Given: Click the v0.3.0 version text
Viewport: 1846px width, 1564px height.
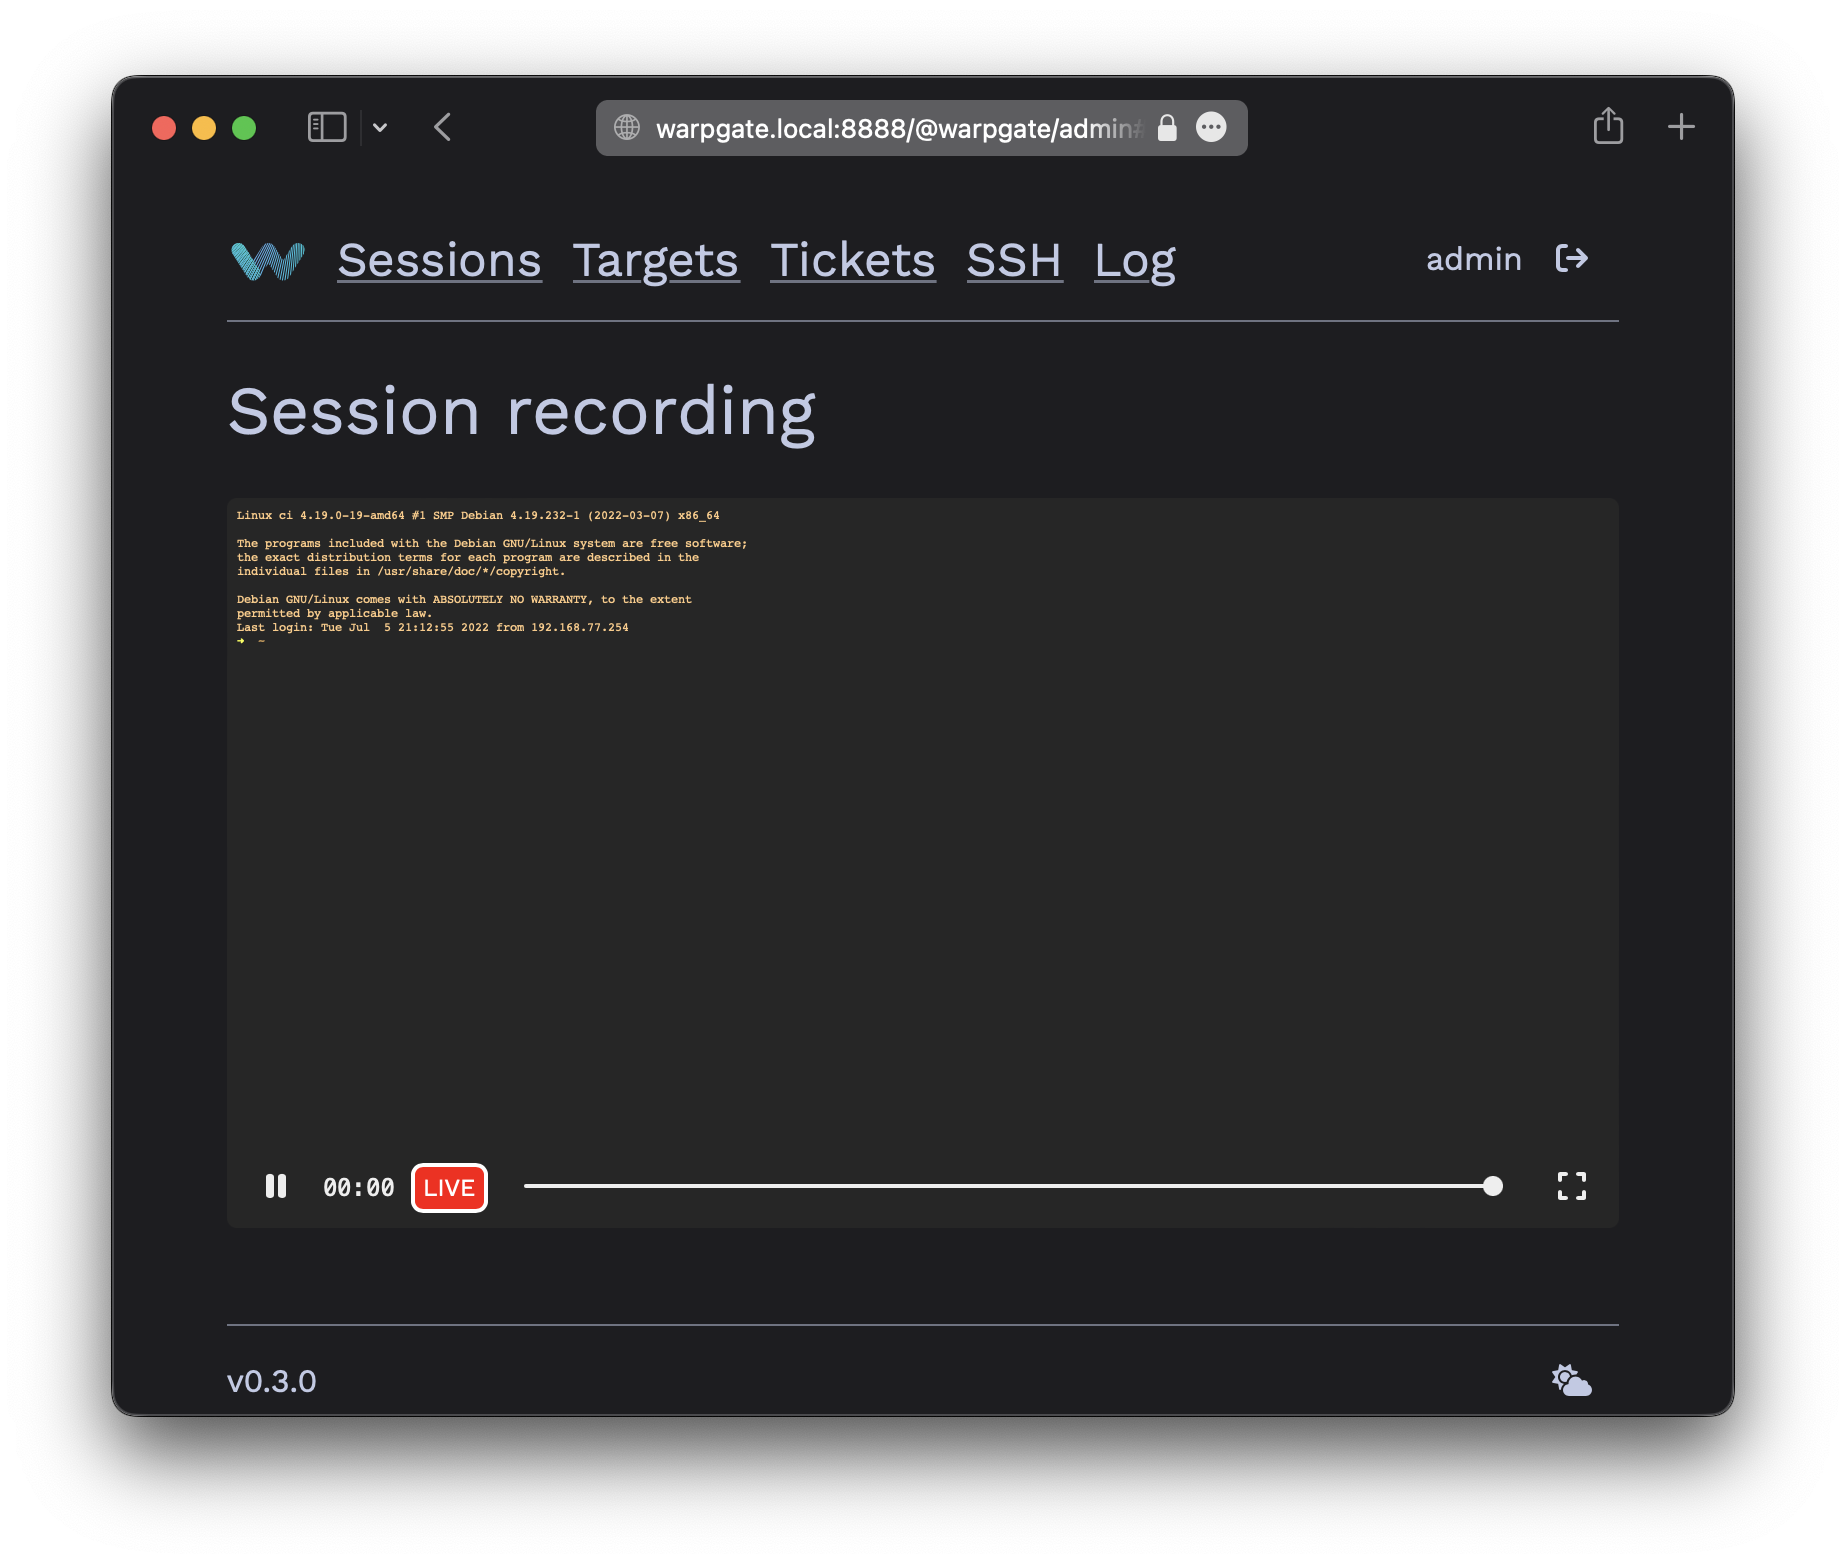Looking at the screenshot, I should pos(271,1381).
